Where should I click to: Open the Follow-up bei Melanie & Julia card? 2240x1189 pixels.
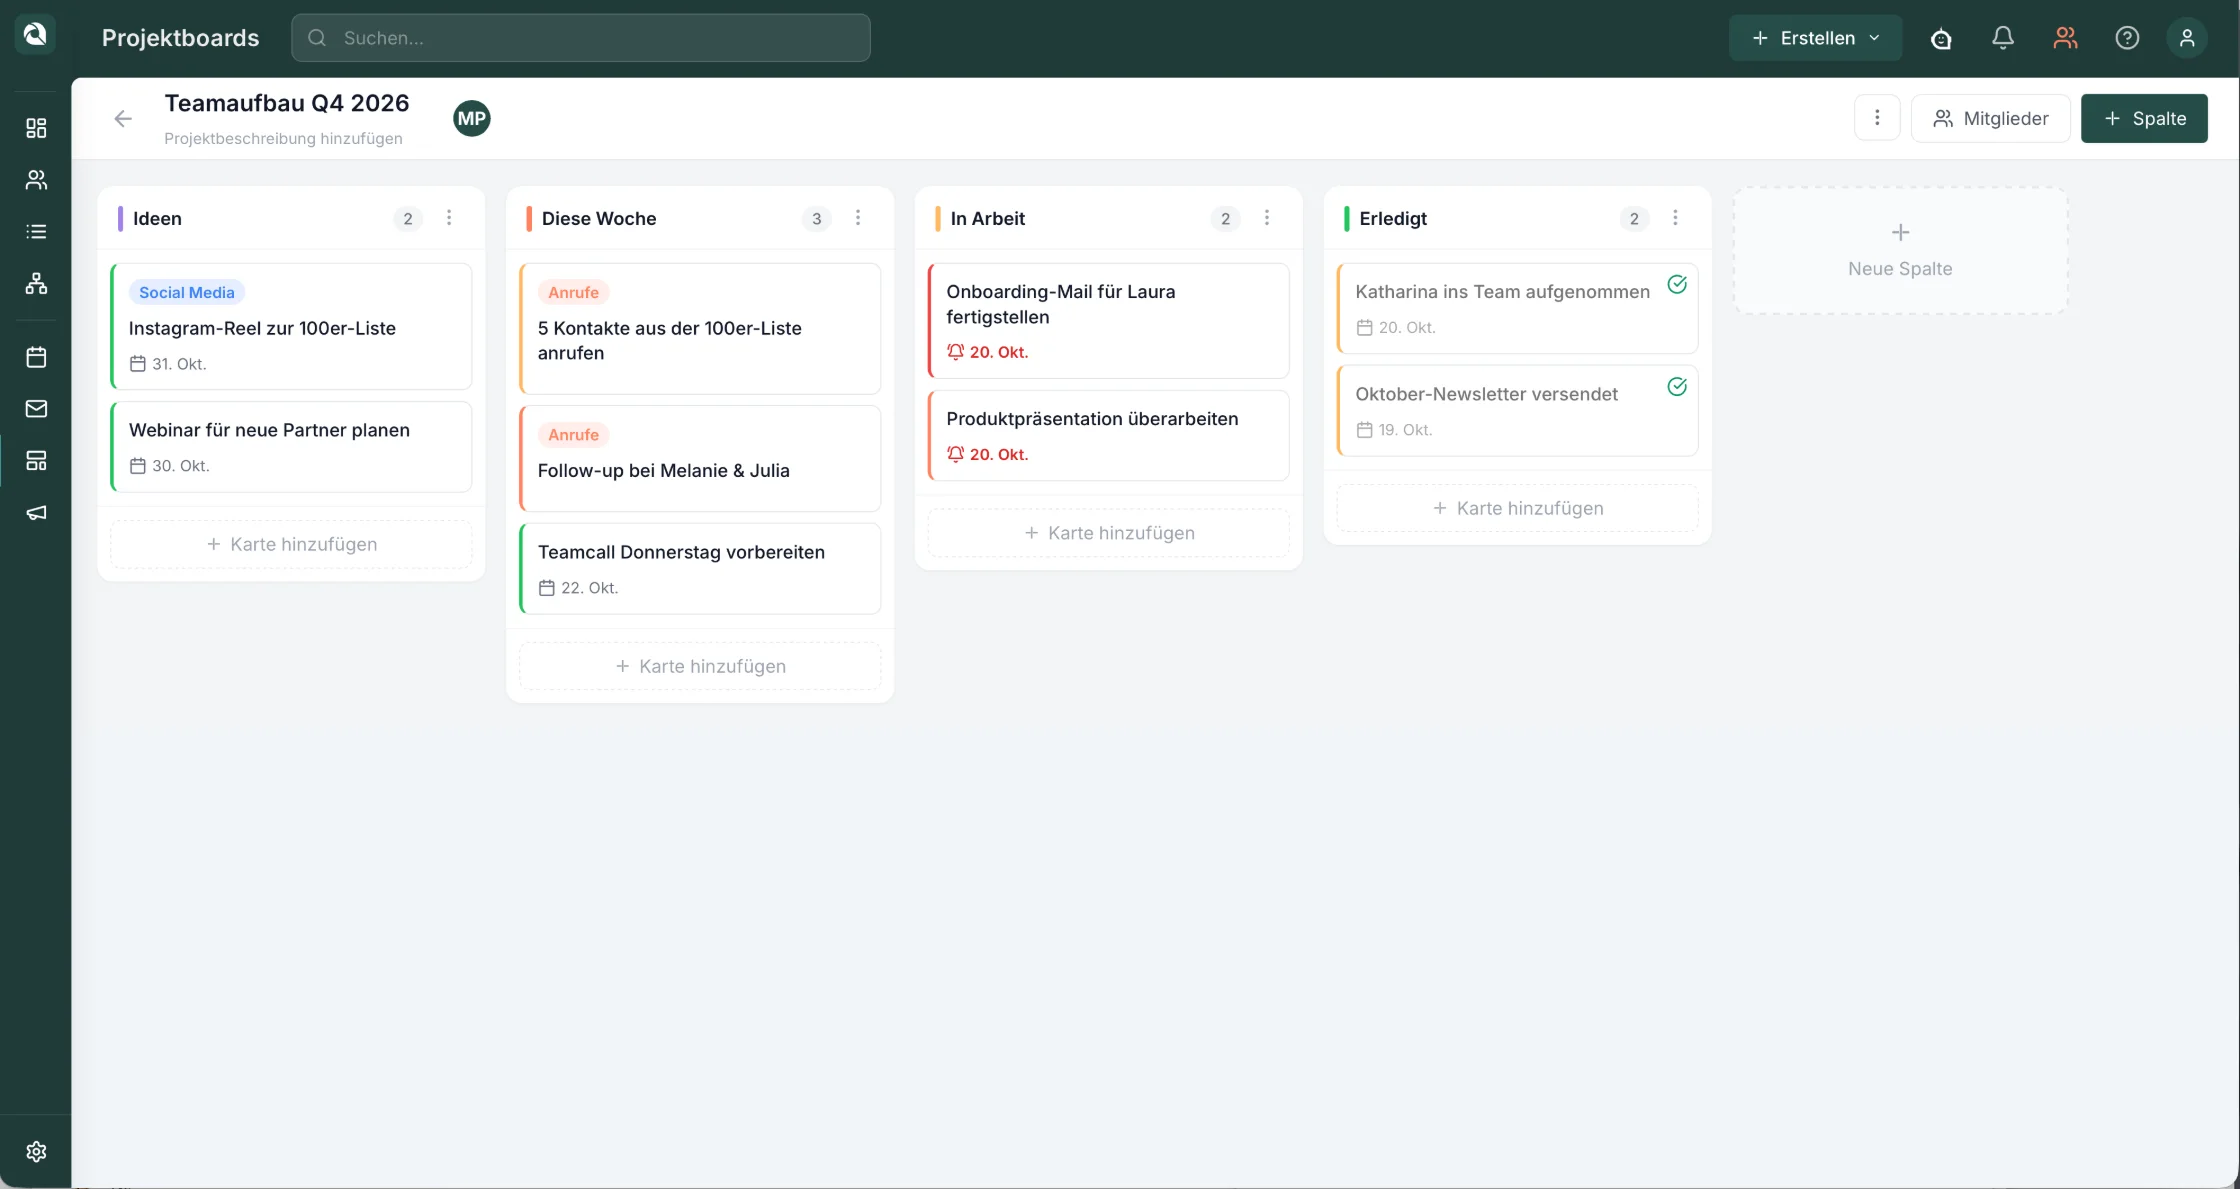(700, 459)
